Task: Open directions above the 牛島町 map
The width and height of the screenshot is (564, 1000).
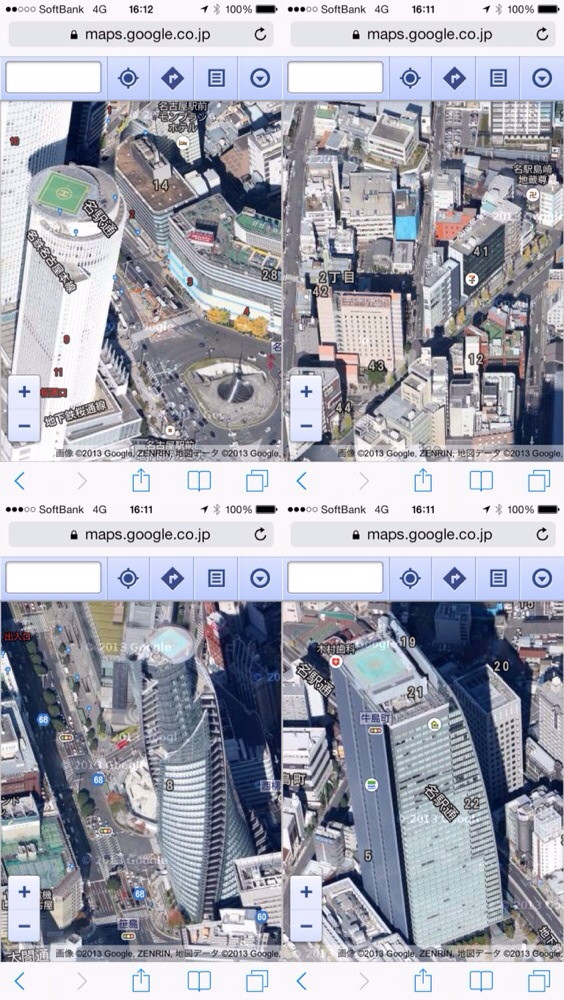Action: point(454,578)
